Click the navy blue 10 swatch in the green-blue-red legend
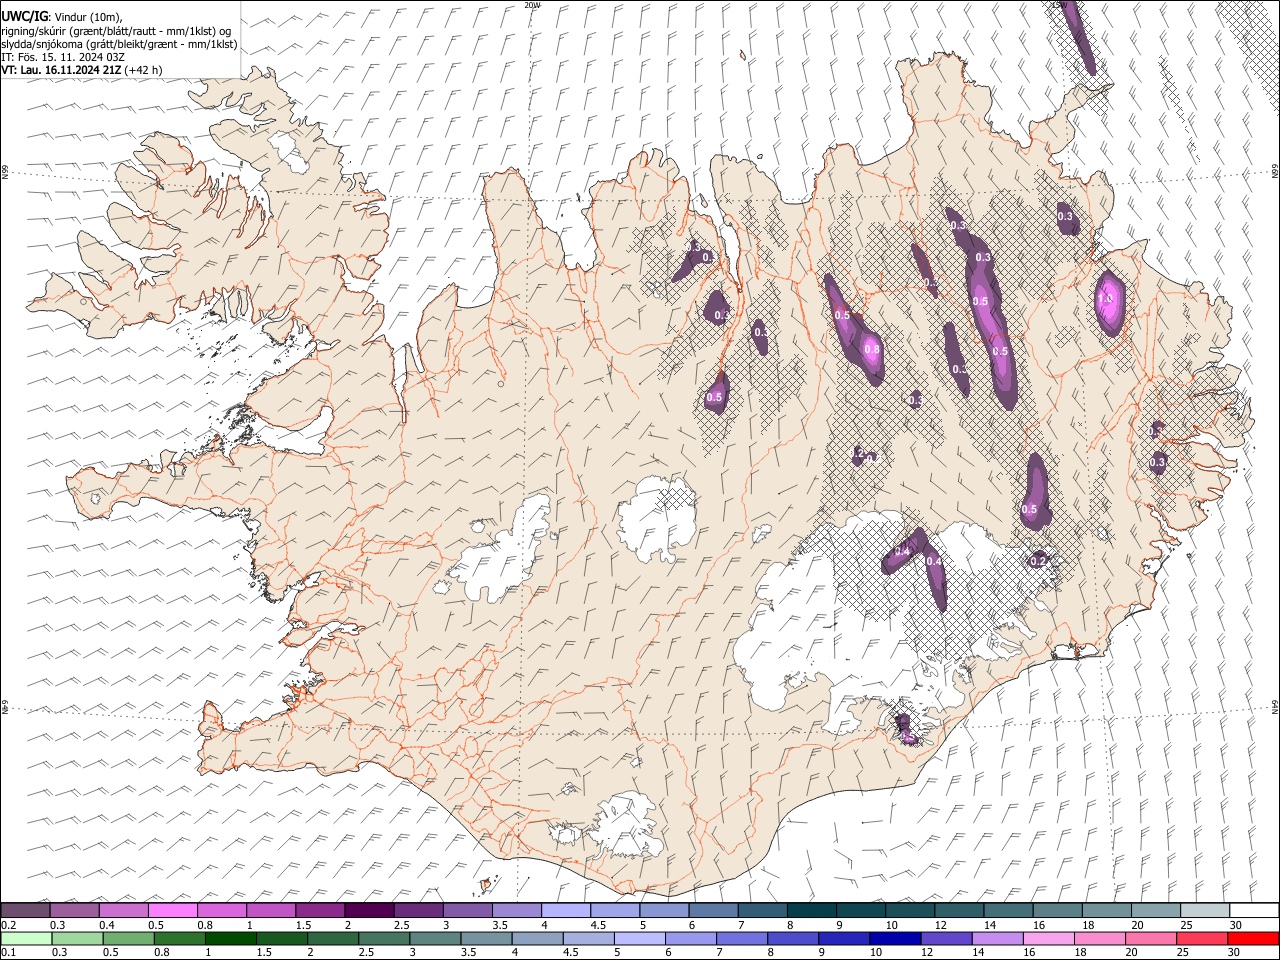Viewport: 1280px width, 960px height. [895, 938]
